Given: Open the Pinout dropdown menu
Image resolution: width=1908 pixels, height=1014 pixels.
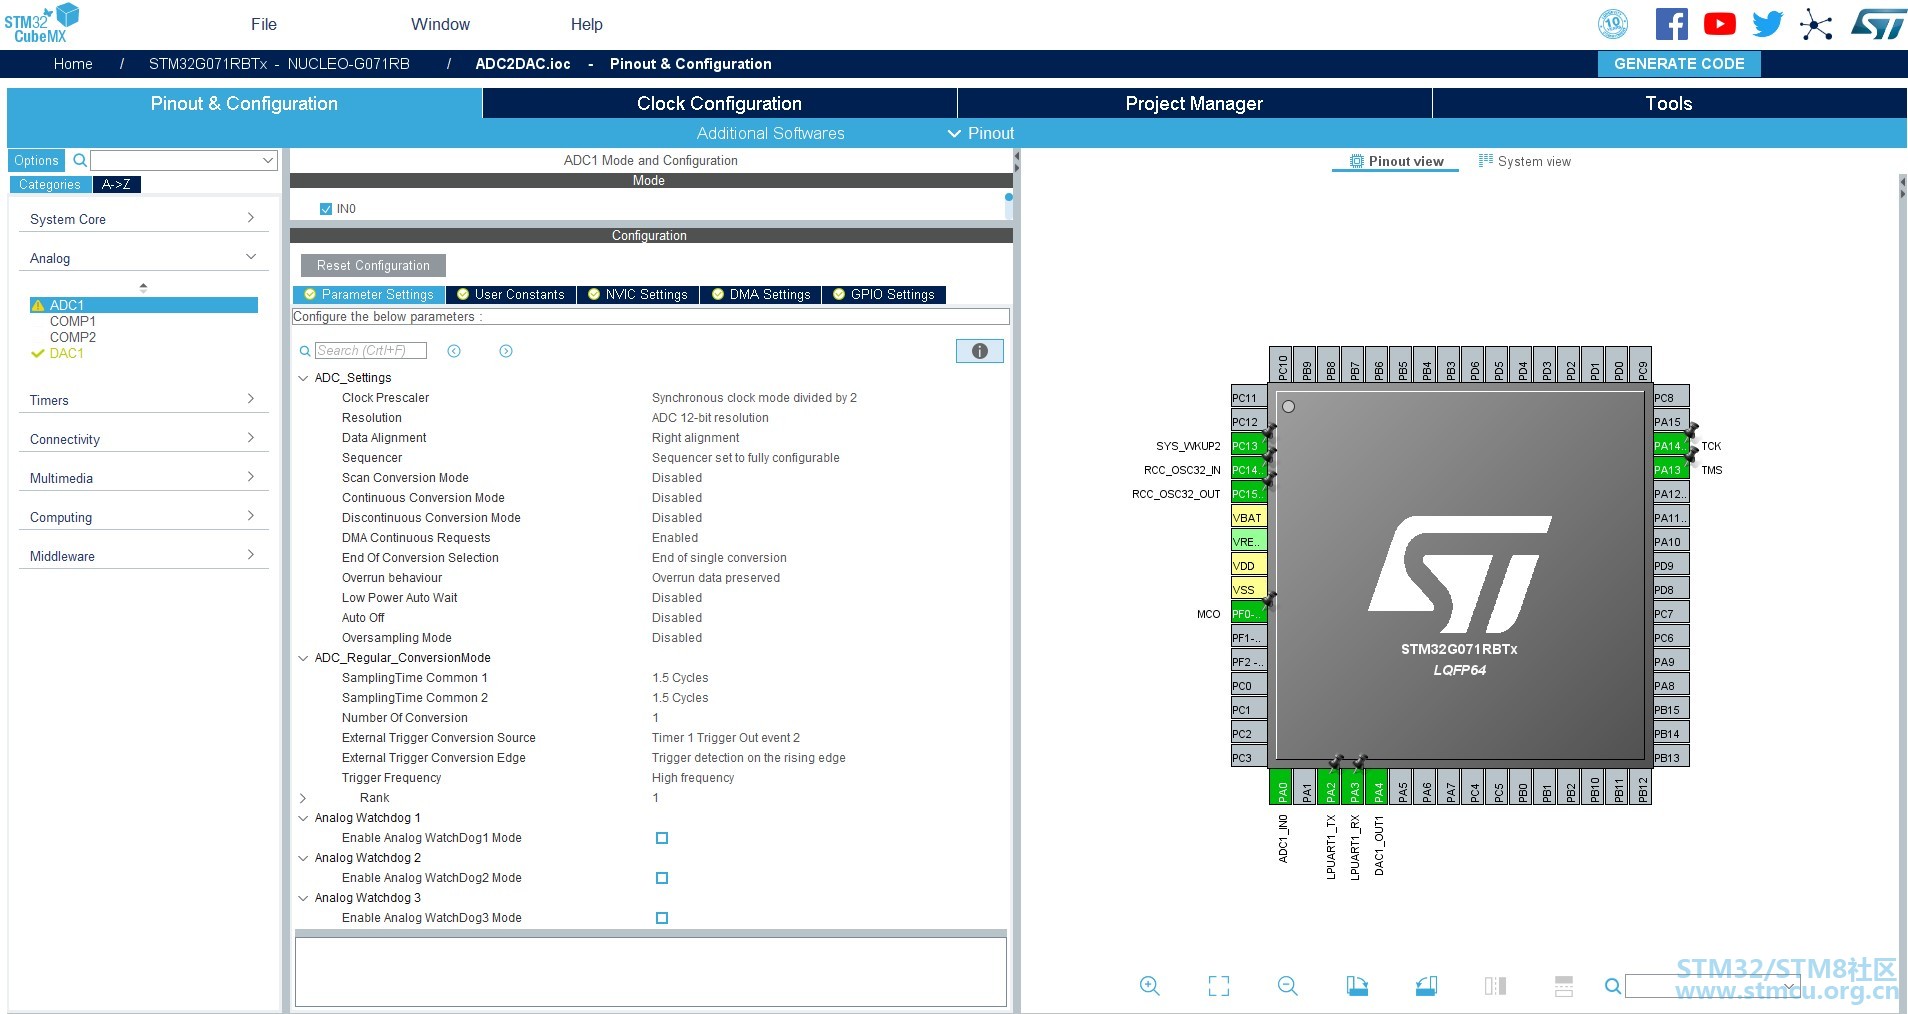Looking at the screenshot, I should (x=980, y=133).
